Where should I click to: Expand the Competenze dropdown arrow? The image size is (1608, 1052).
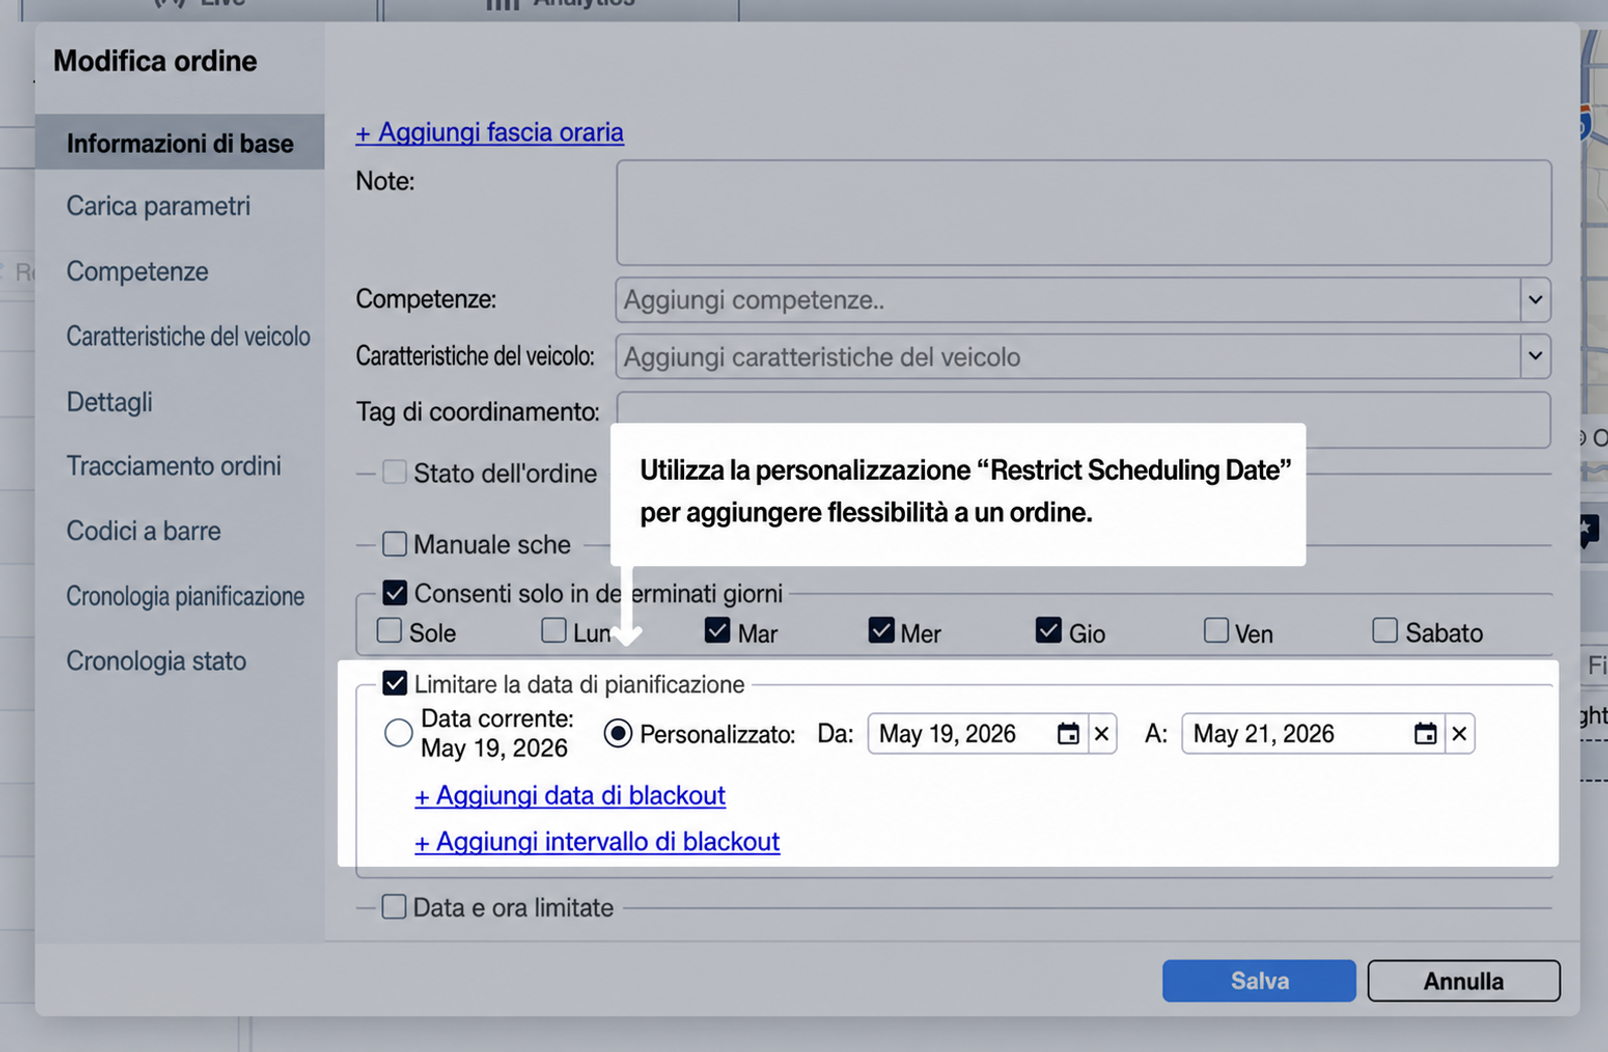1535,300
